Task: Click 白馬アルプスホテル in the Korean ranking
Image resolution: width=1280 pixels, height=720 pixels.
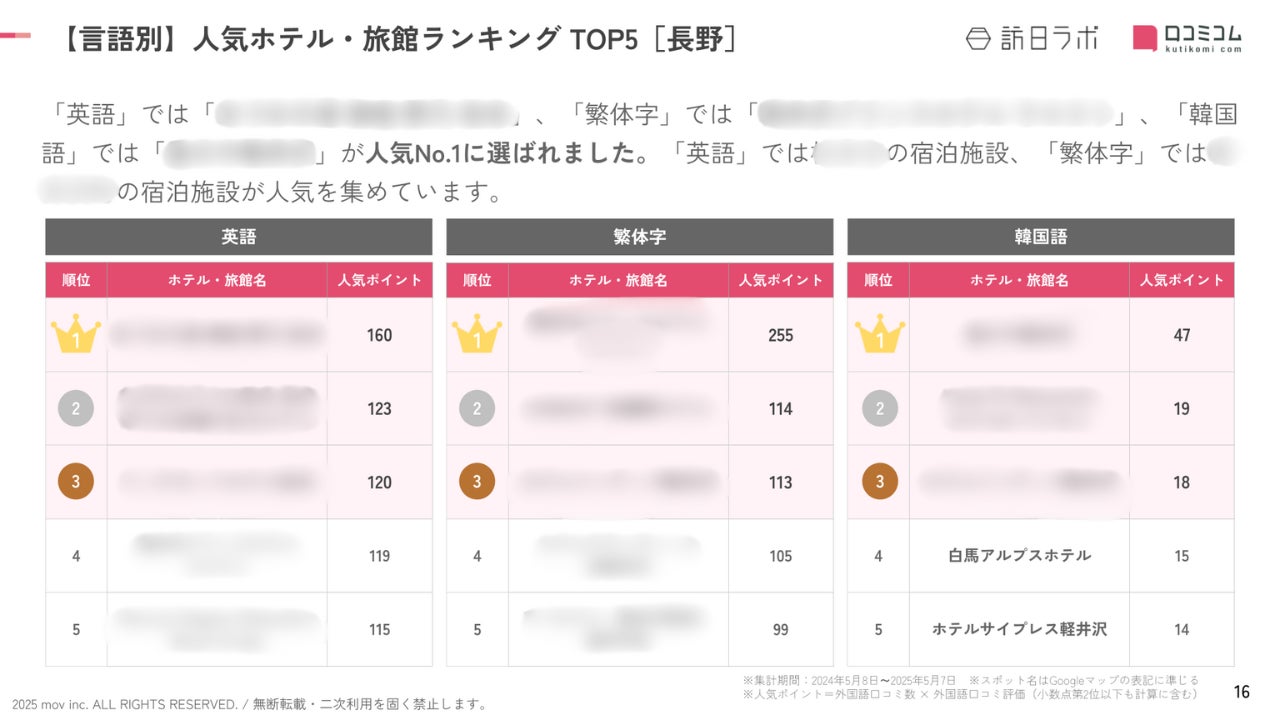Action: coord(1019,555)
